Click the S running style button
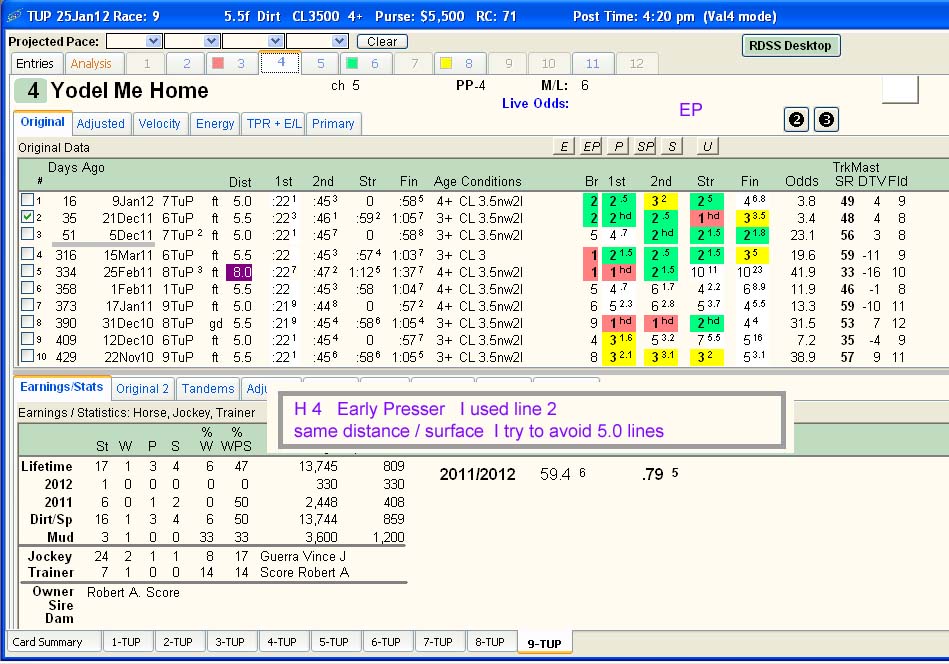The width and height of the screenshot is (949, 664). (672, 146)
